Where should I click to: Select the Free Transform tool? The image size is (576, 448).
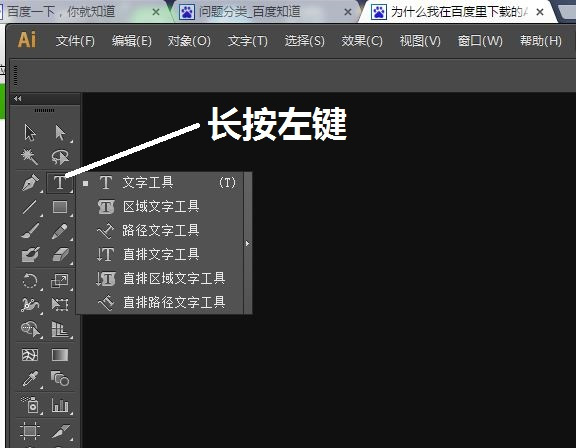pos(60,305)
